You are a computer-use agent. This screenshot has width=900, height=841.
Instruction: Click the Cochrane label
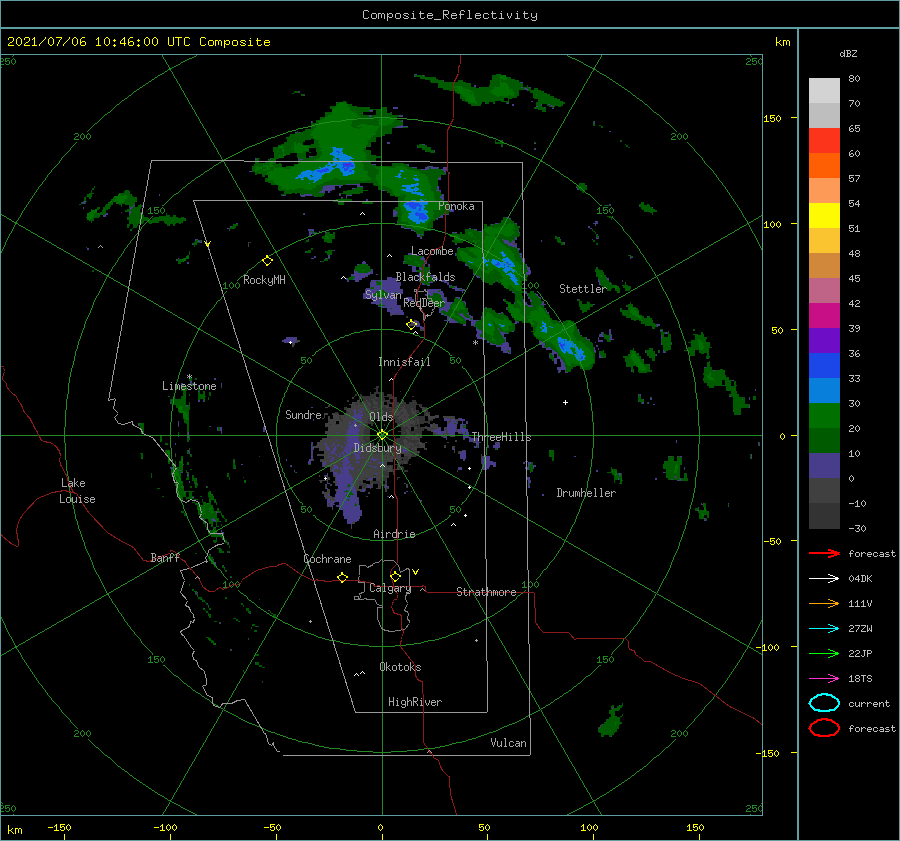point(327,559)
